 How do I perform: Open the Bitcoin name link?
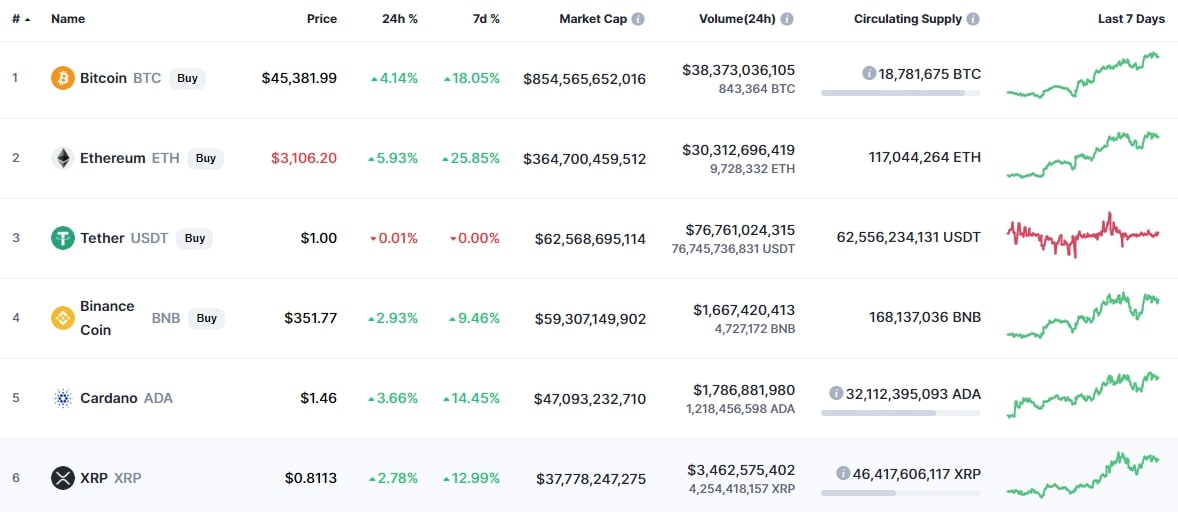[103, 78]
